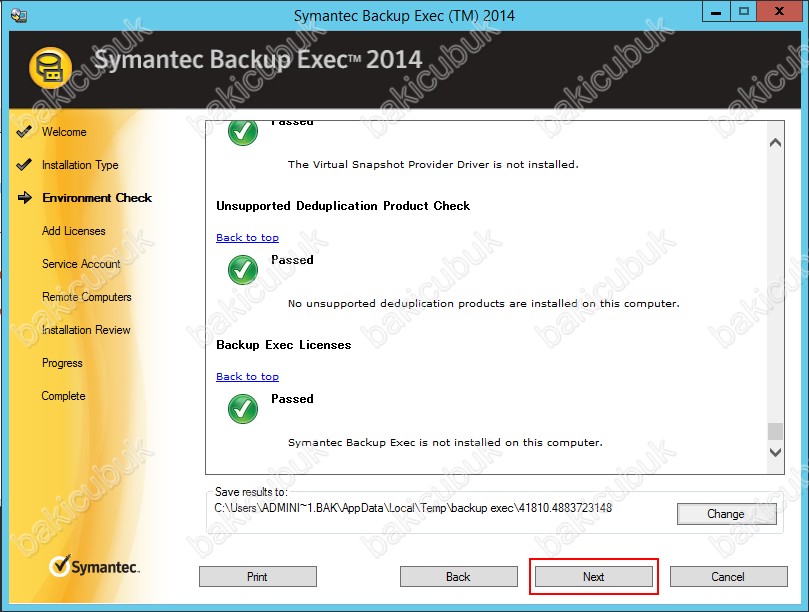Click the Virtual Snapshot Provider Driver message
809x612 pixels.
click(433, 165)
